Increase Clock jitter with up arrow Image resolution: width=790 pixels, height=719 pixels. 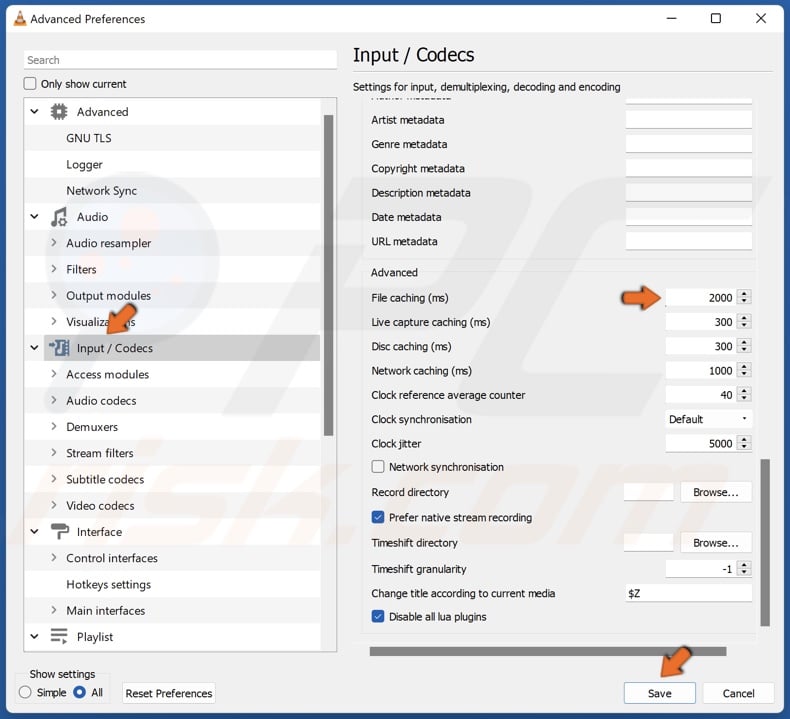pos(744,439)
